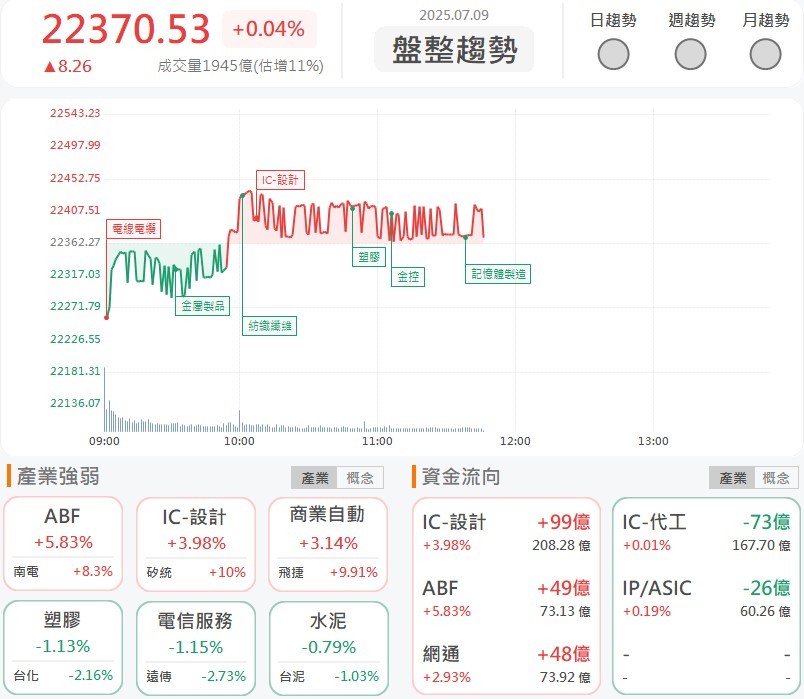Click IC-設計 +99億 in the fund inflow list
This screenshot has width=804, height=699.
[x=506, y=533]
